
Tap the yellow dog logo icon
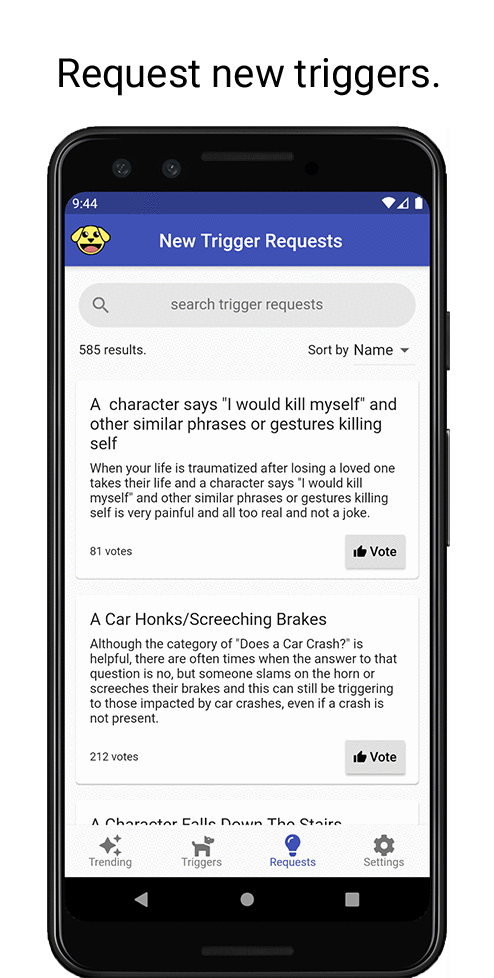[90, 240]
